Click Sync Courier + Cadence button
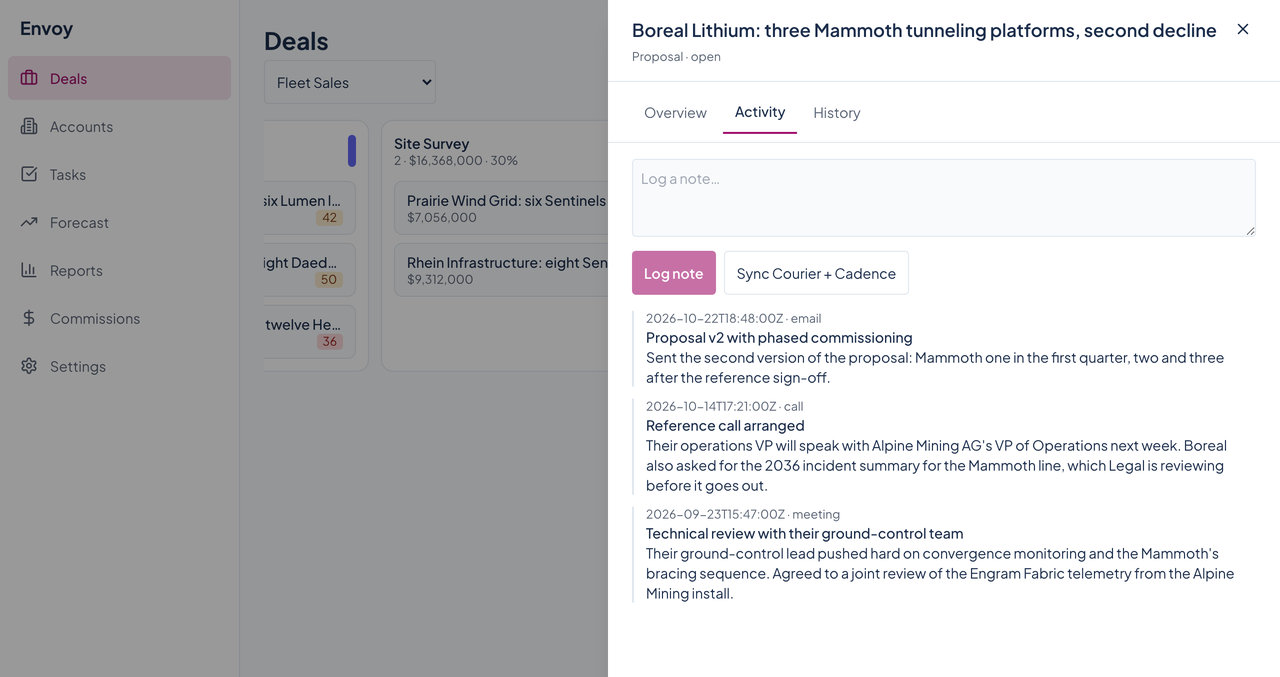1280x677 pixels. pyautogui.click(x=816, y=273)
